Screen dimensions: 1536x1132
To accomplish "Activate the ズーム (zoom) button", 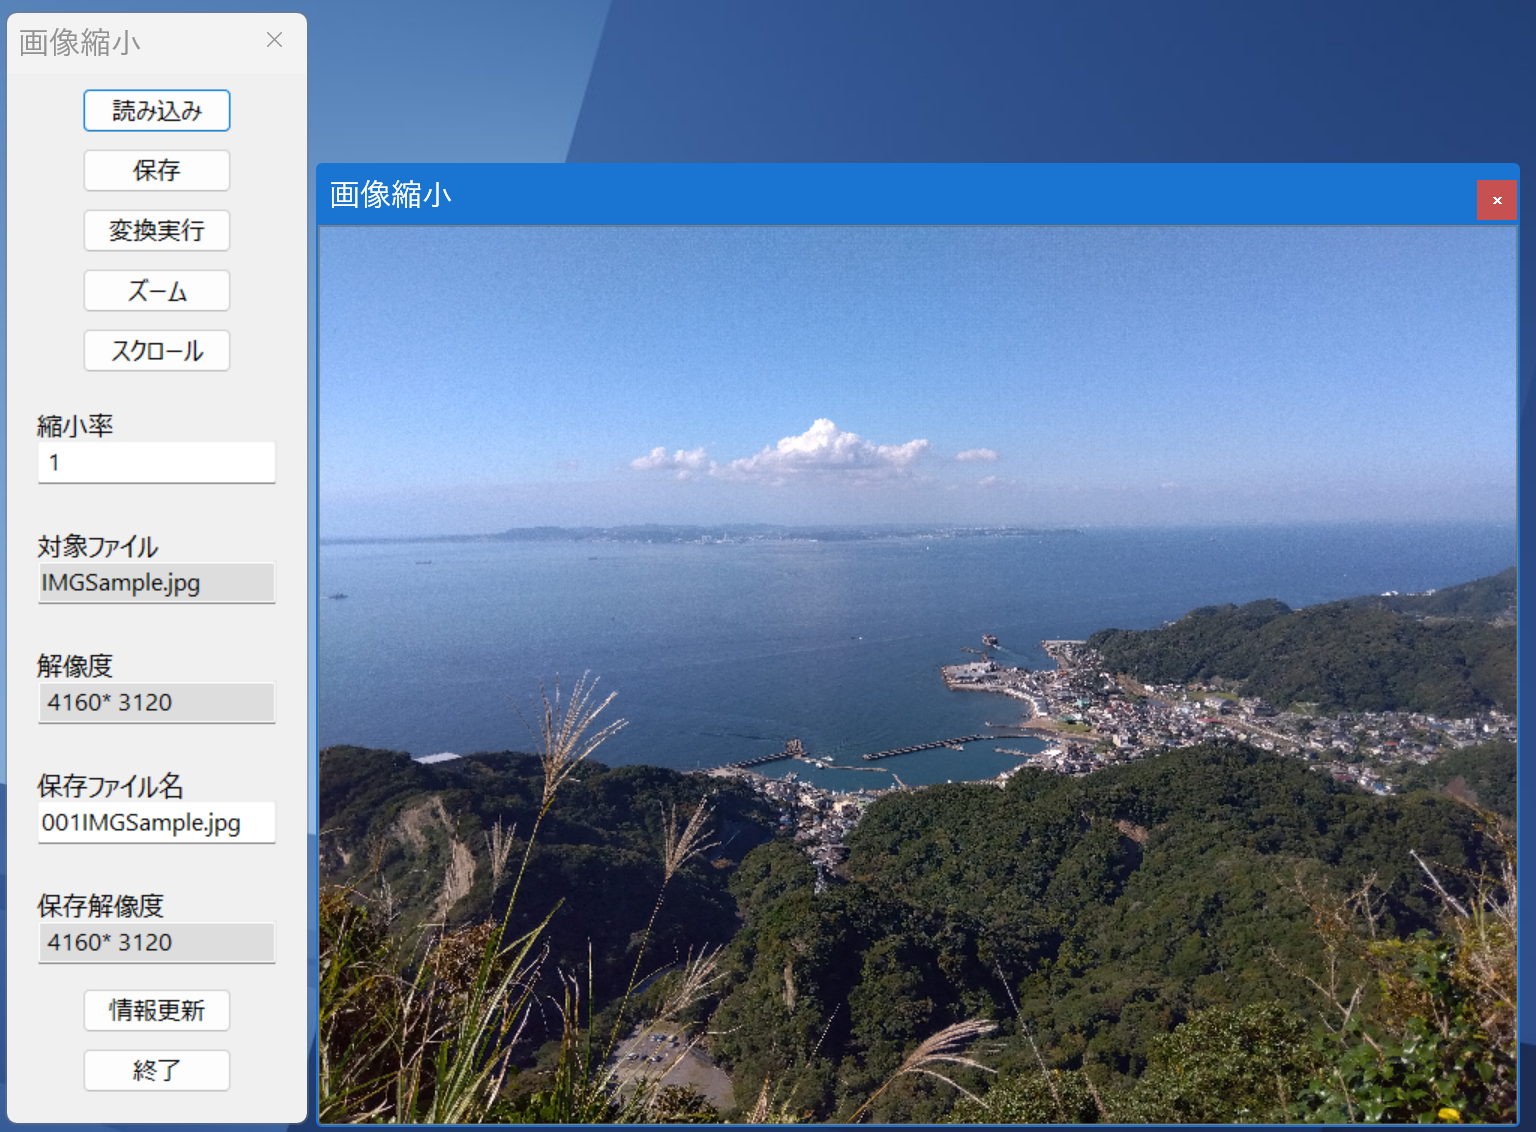I will (157, 291).
